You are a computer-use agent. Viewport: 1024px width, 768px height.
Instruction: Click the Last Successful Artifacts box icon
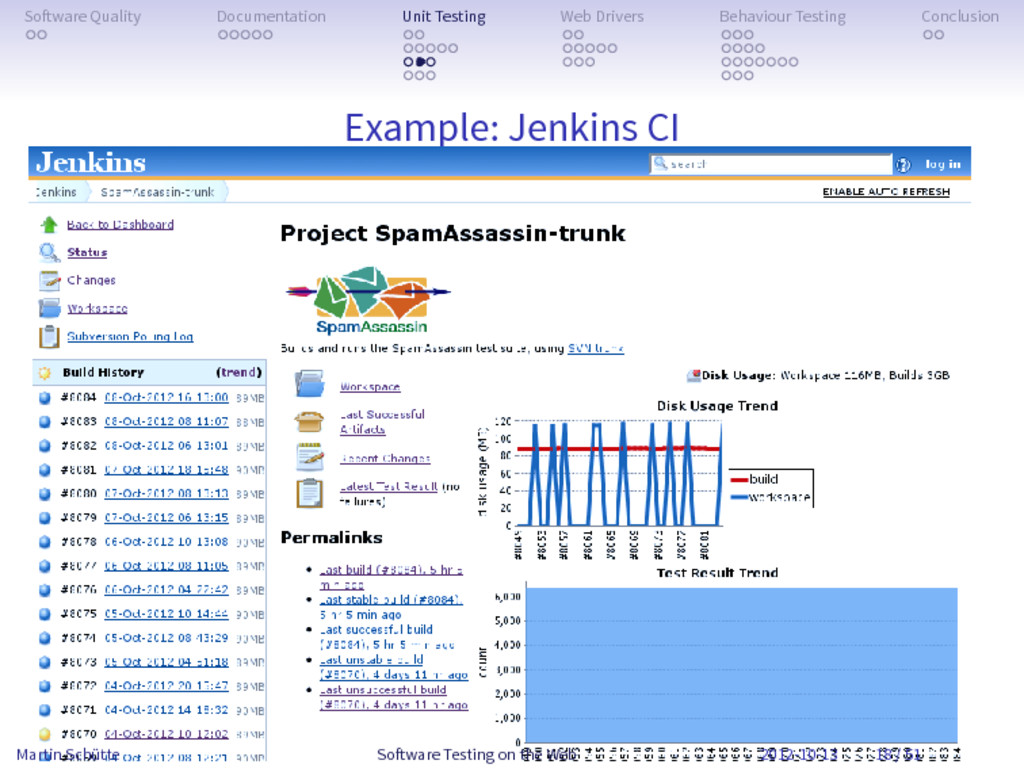point(310,421)
